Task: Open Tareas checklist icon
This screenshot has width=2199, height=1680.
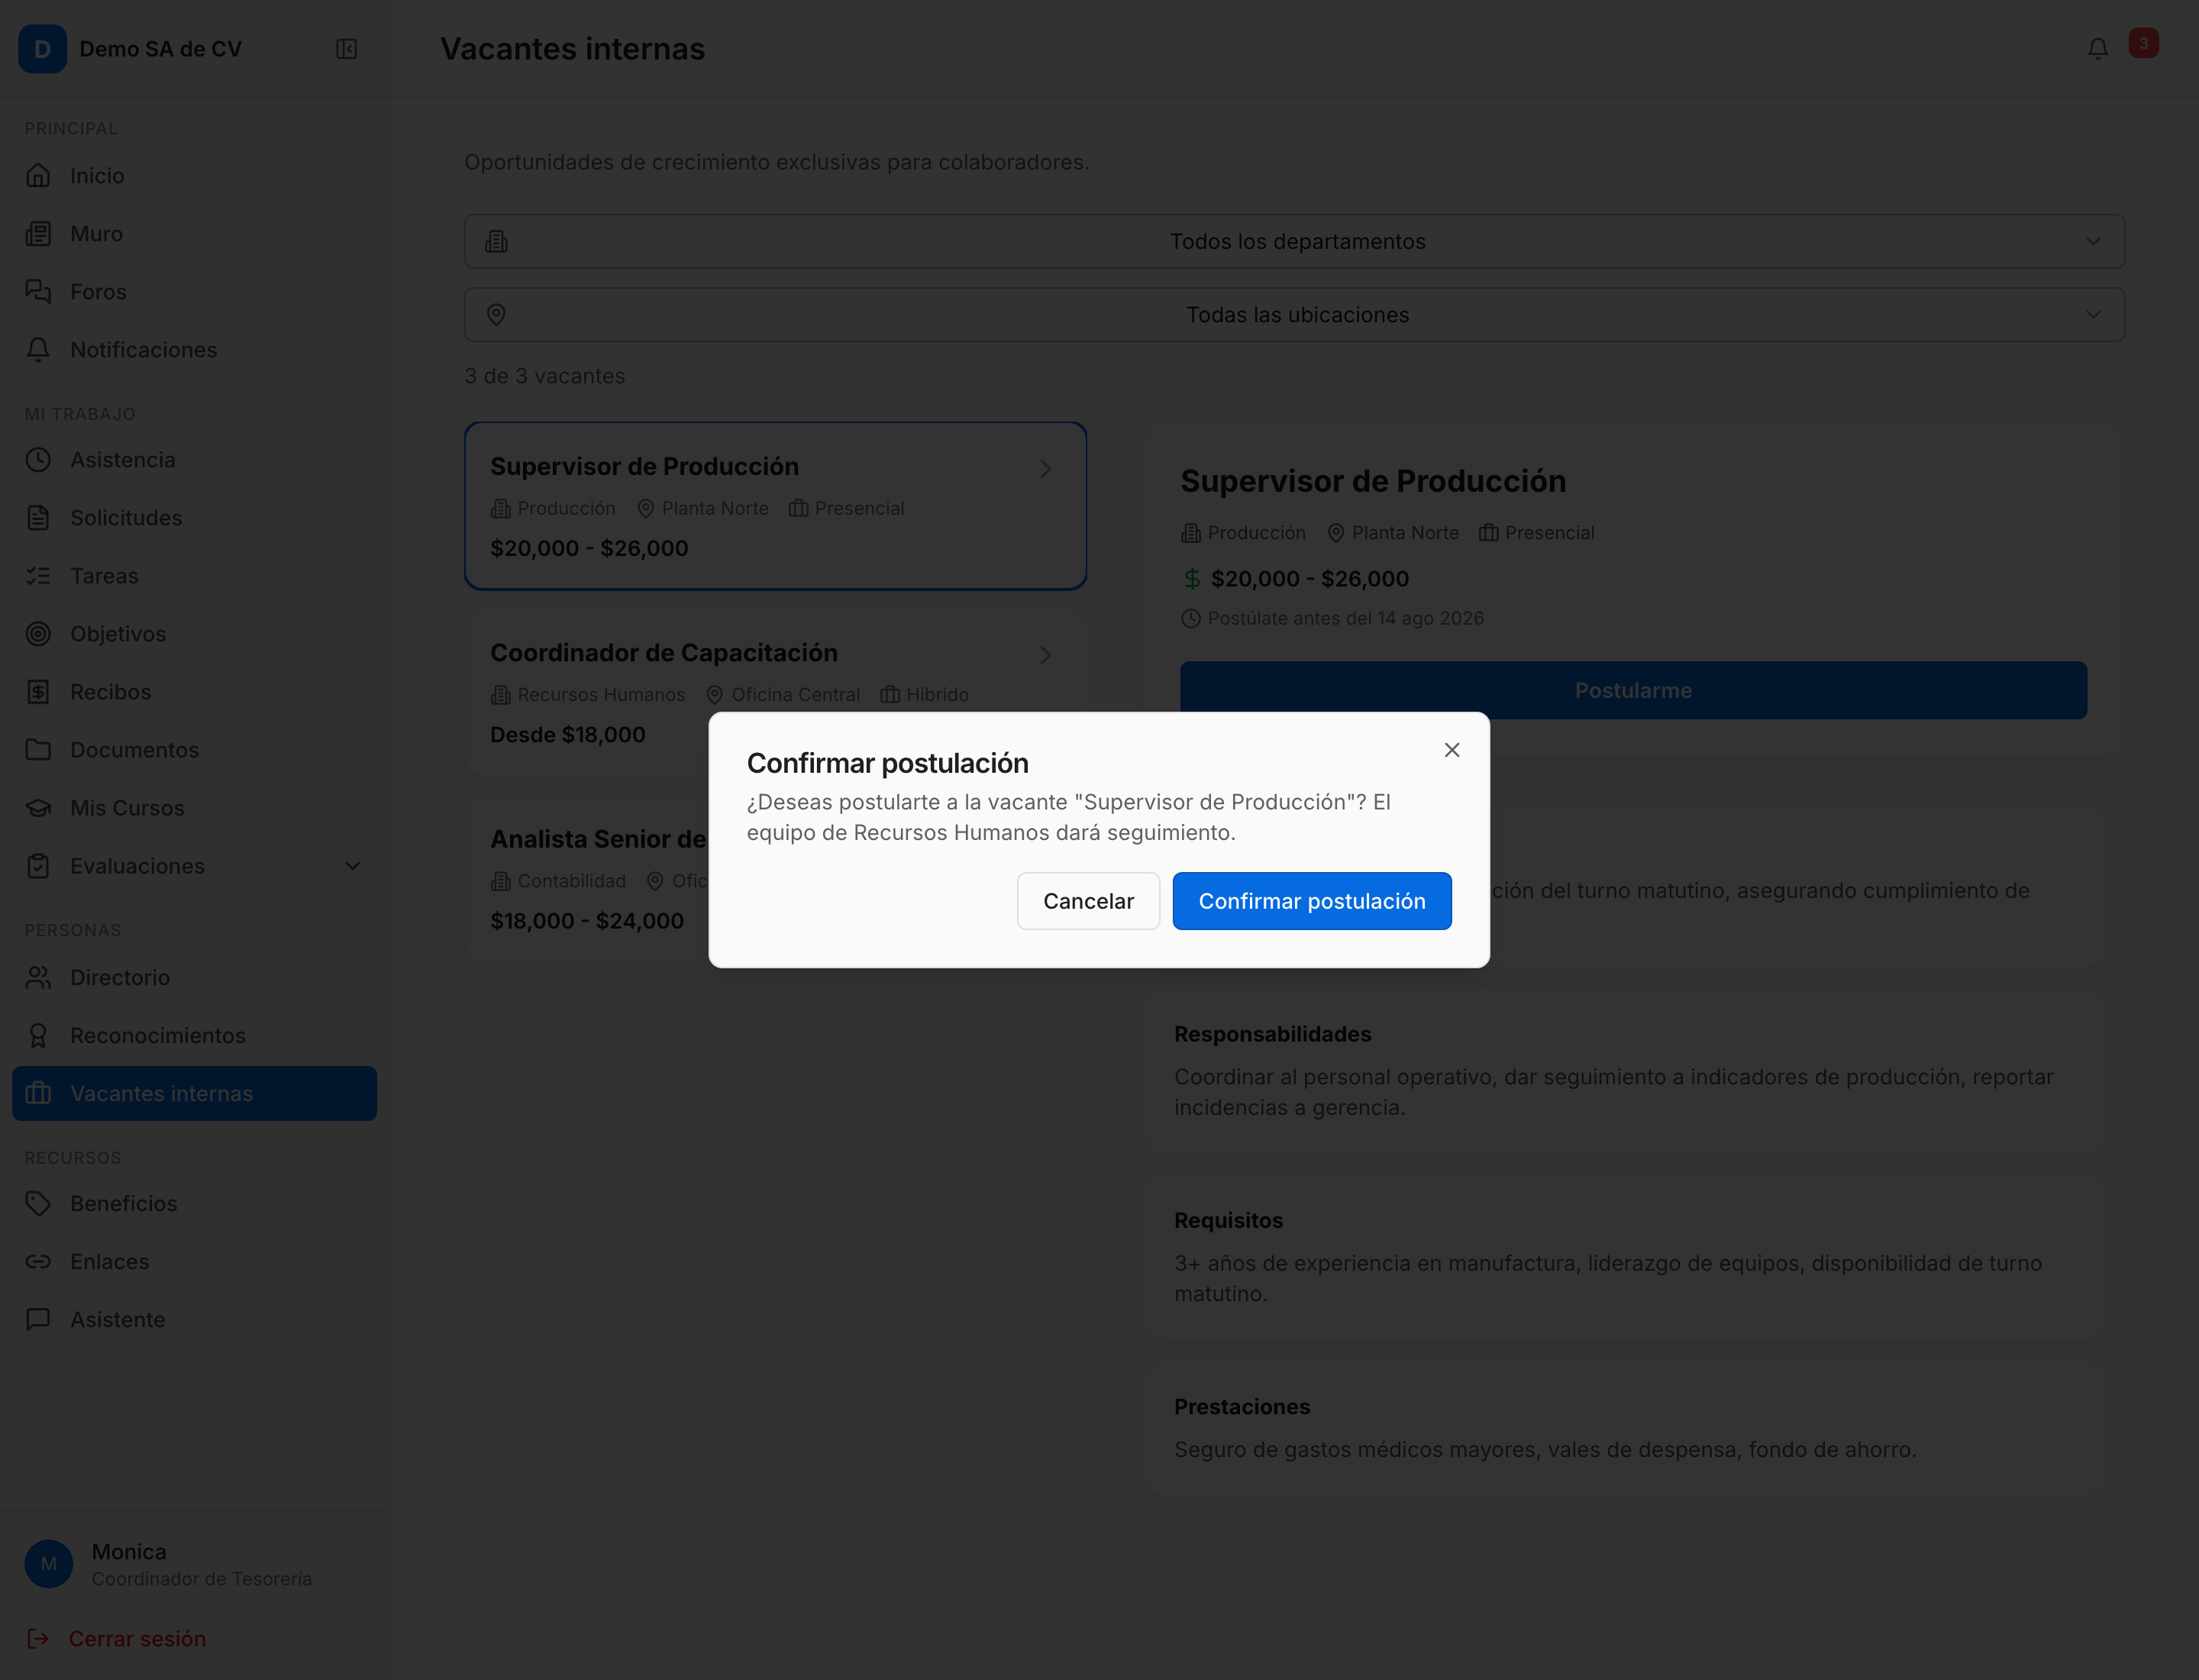Action: pos(38,576)
